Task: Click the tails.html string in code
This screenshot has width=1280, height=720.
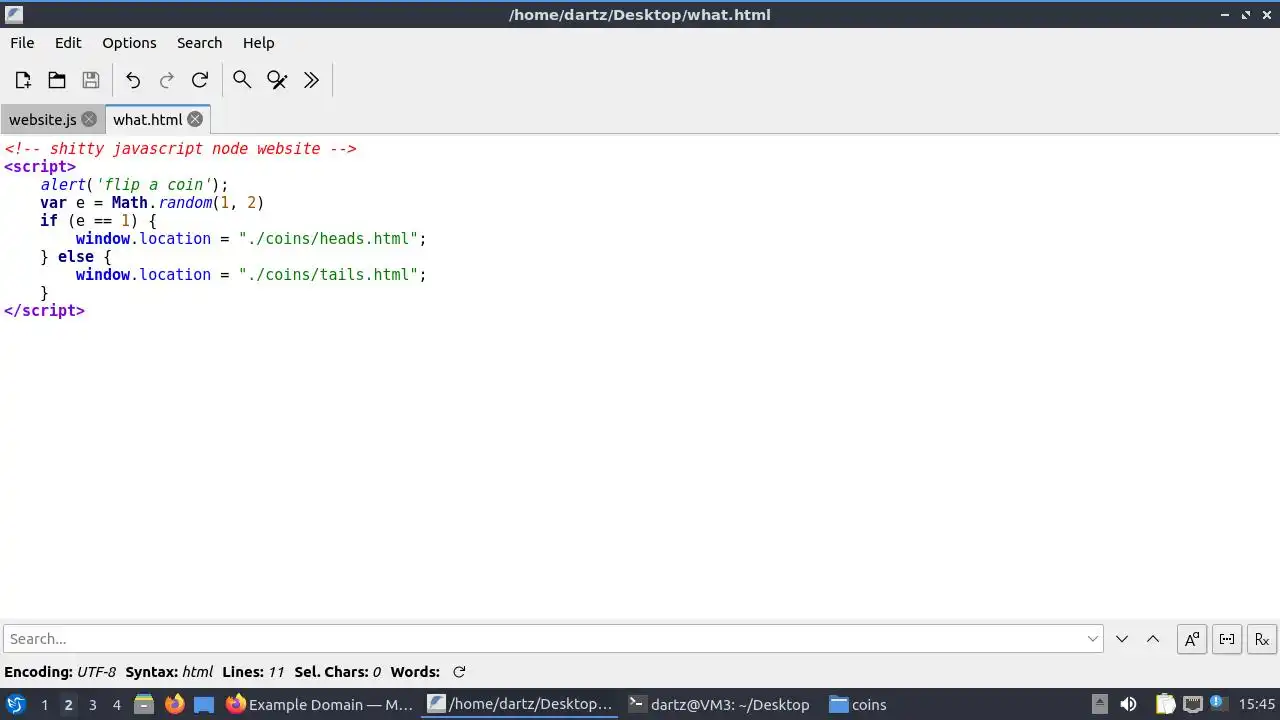Action: [328, 275]
